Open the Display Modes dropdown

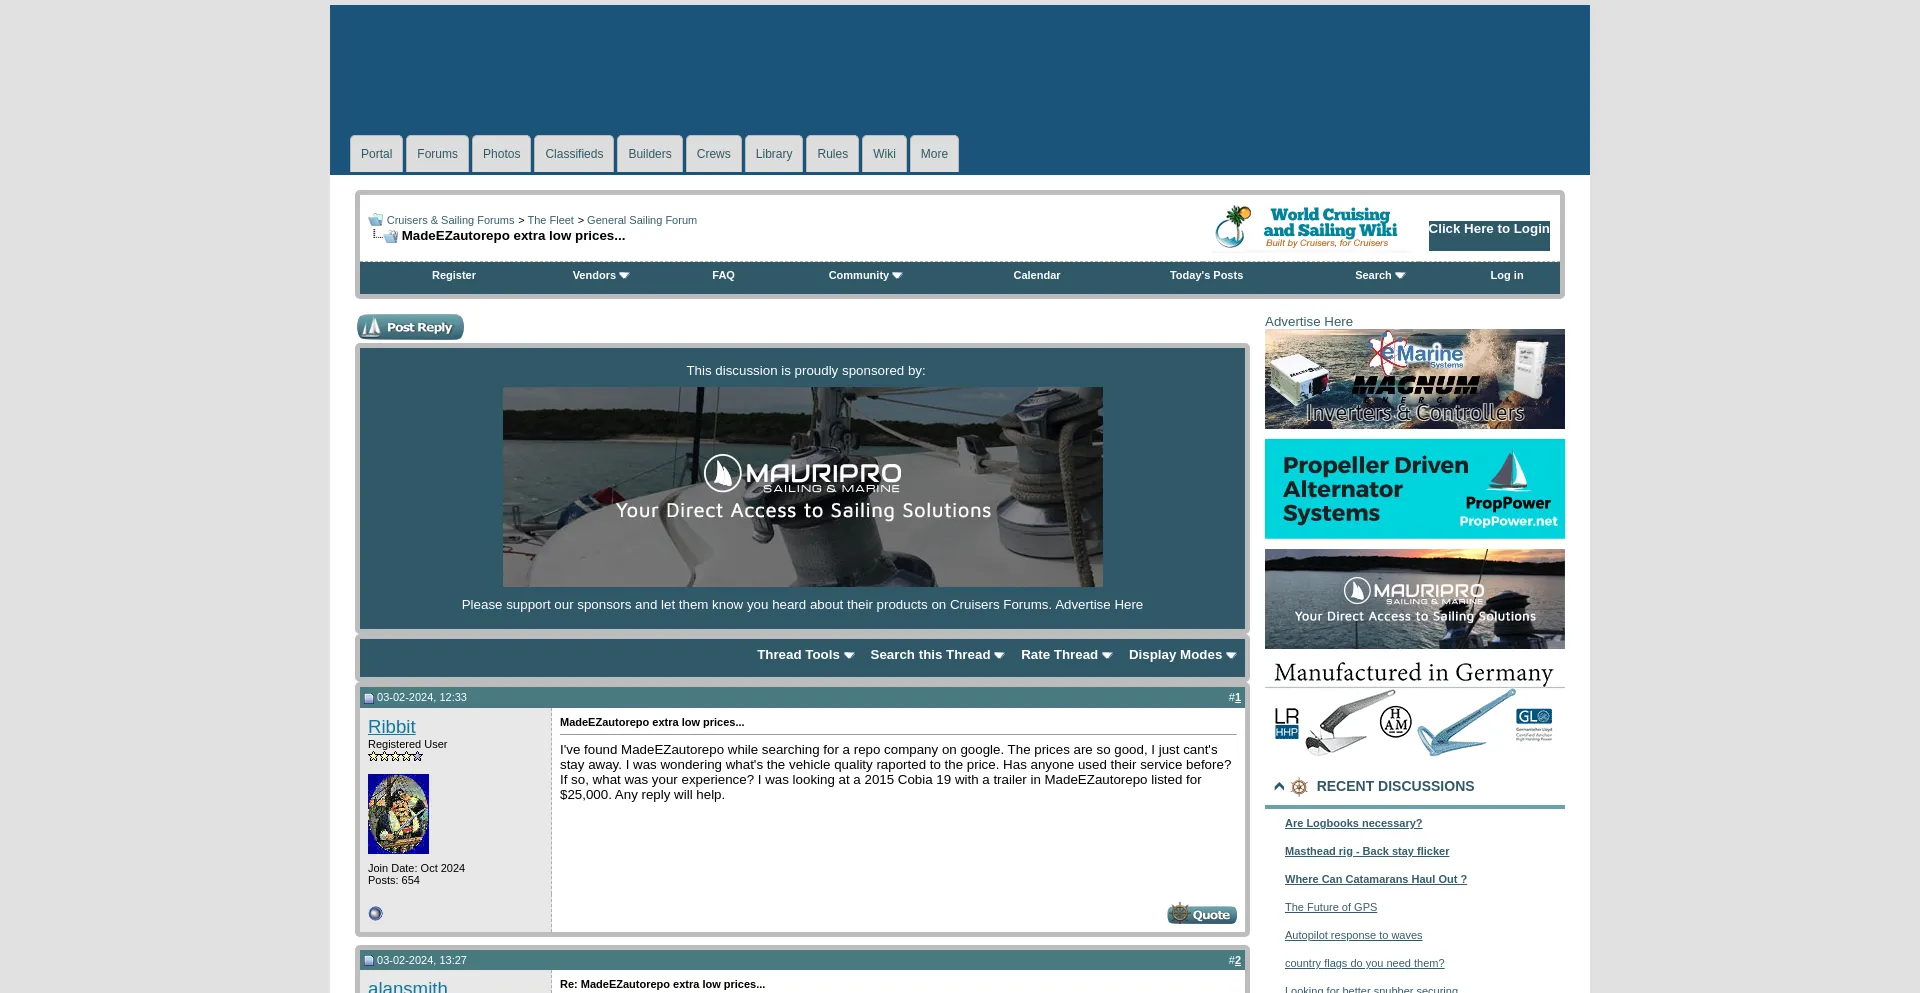[1182, 655]
